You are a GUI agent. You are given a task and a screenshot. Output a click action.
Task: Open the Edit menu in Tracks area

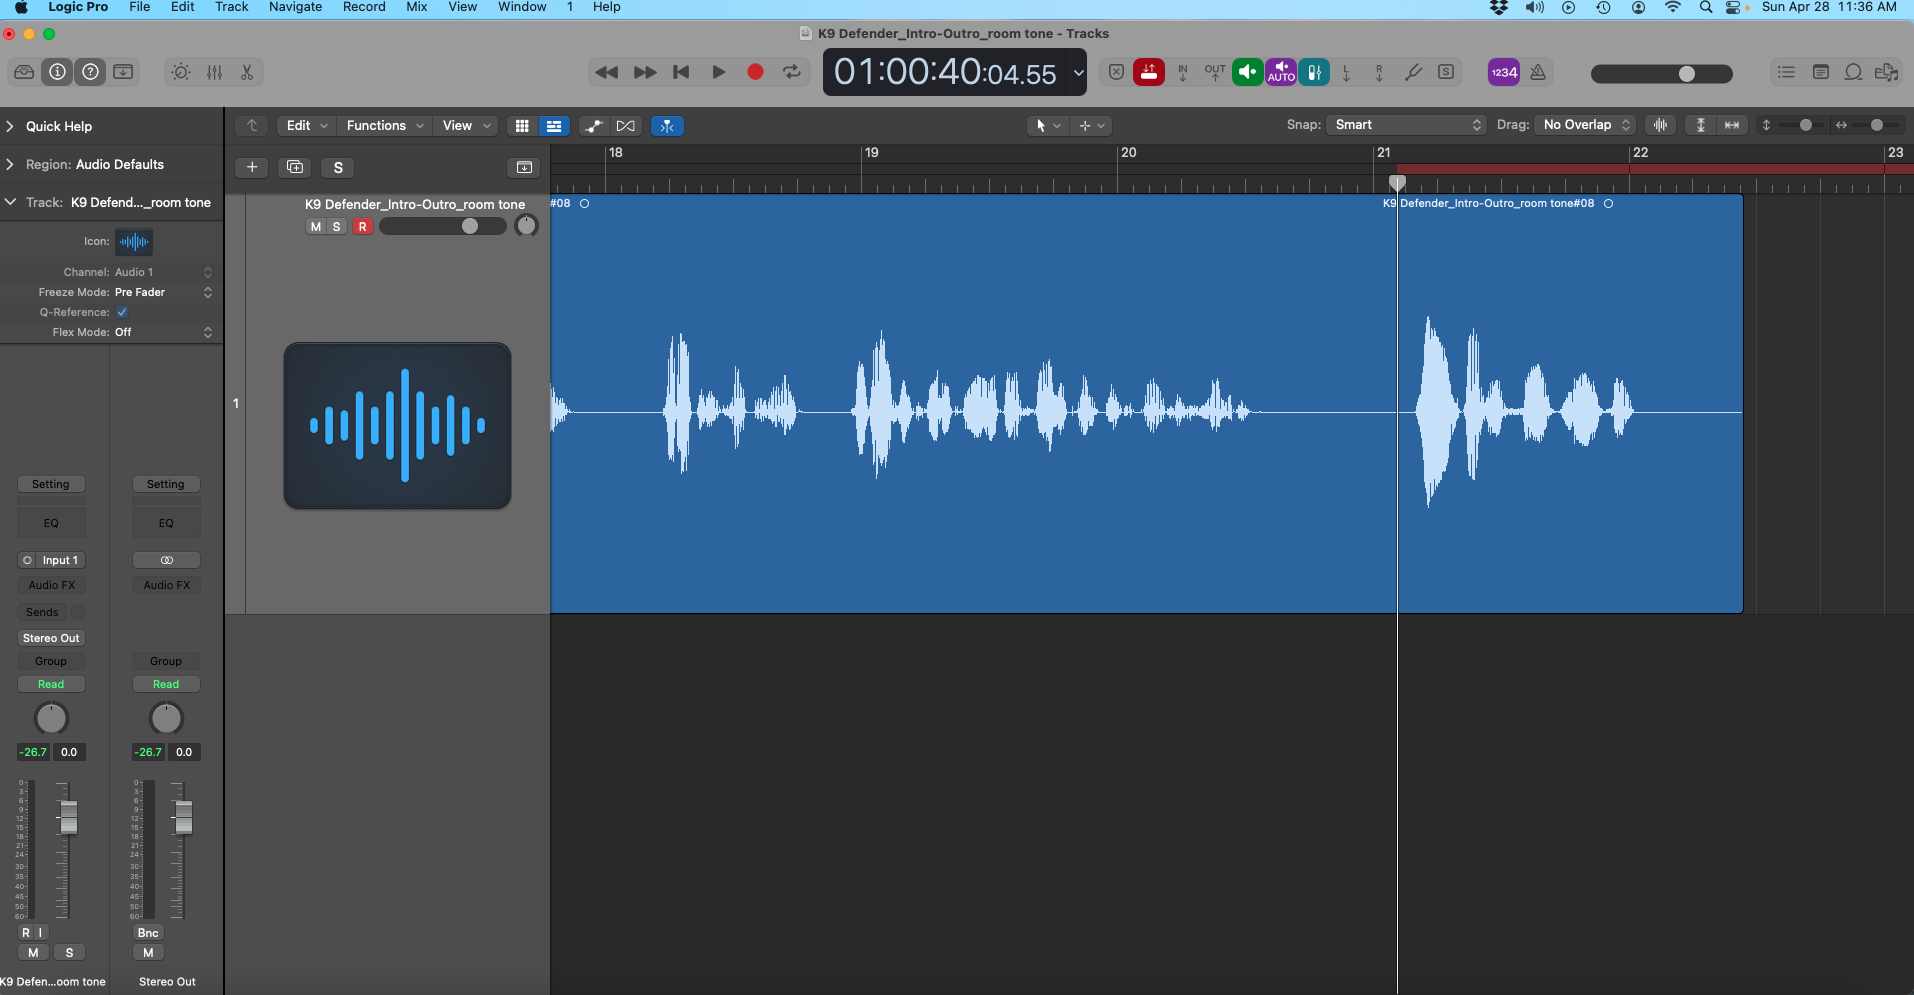click(306, 125)
